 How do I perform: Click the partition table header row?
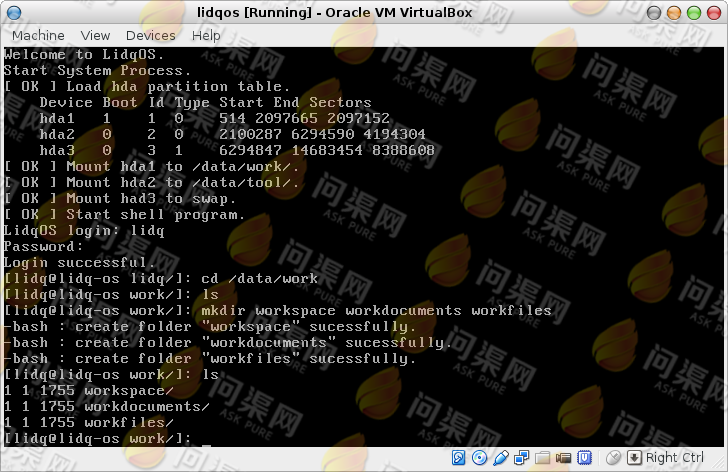tap(205, 103)
